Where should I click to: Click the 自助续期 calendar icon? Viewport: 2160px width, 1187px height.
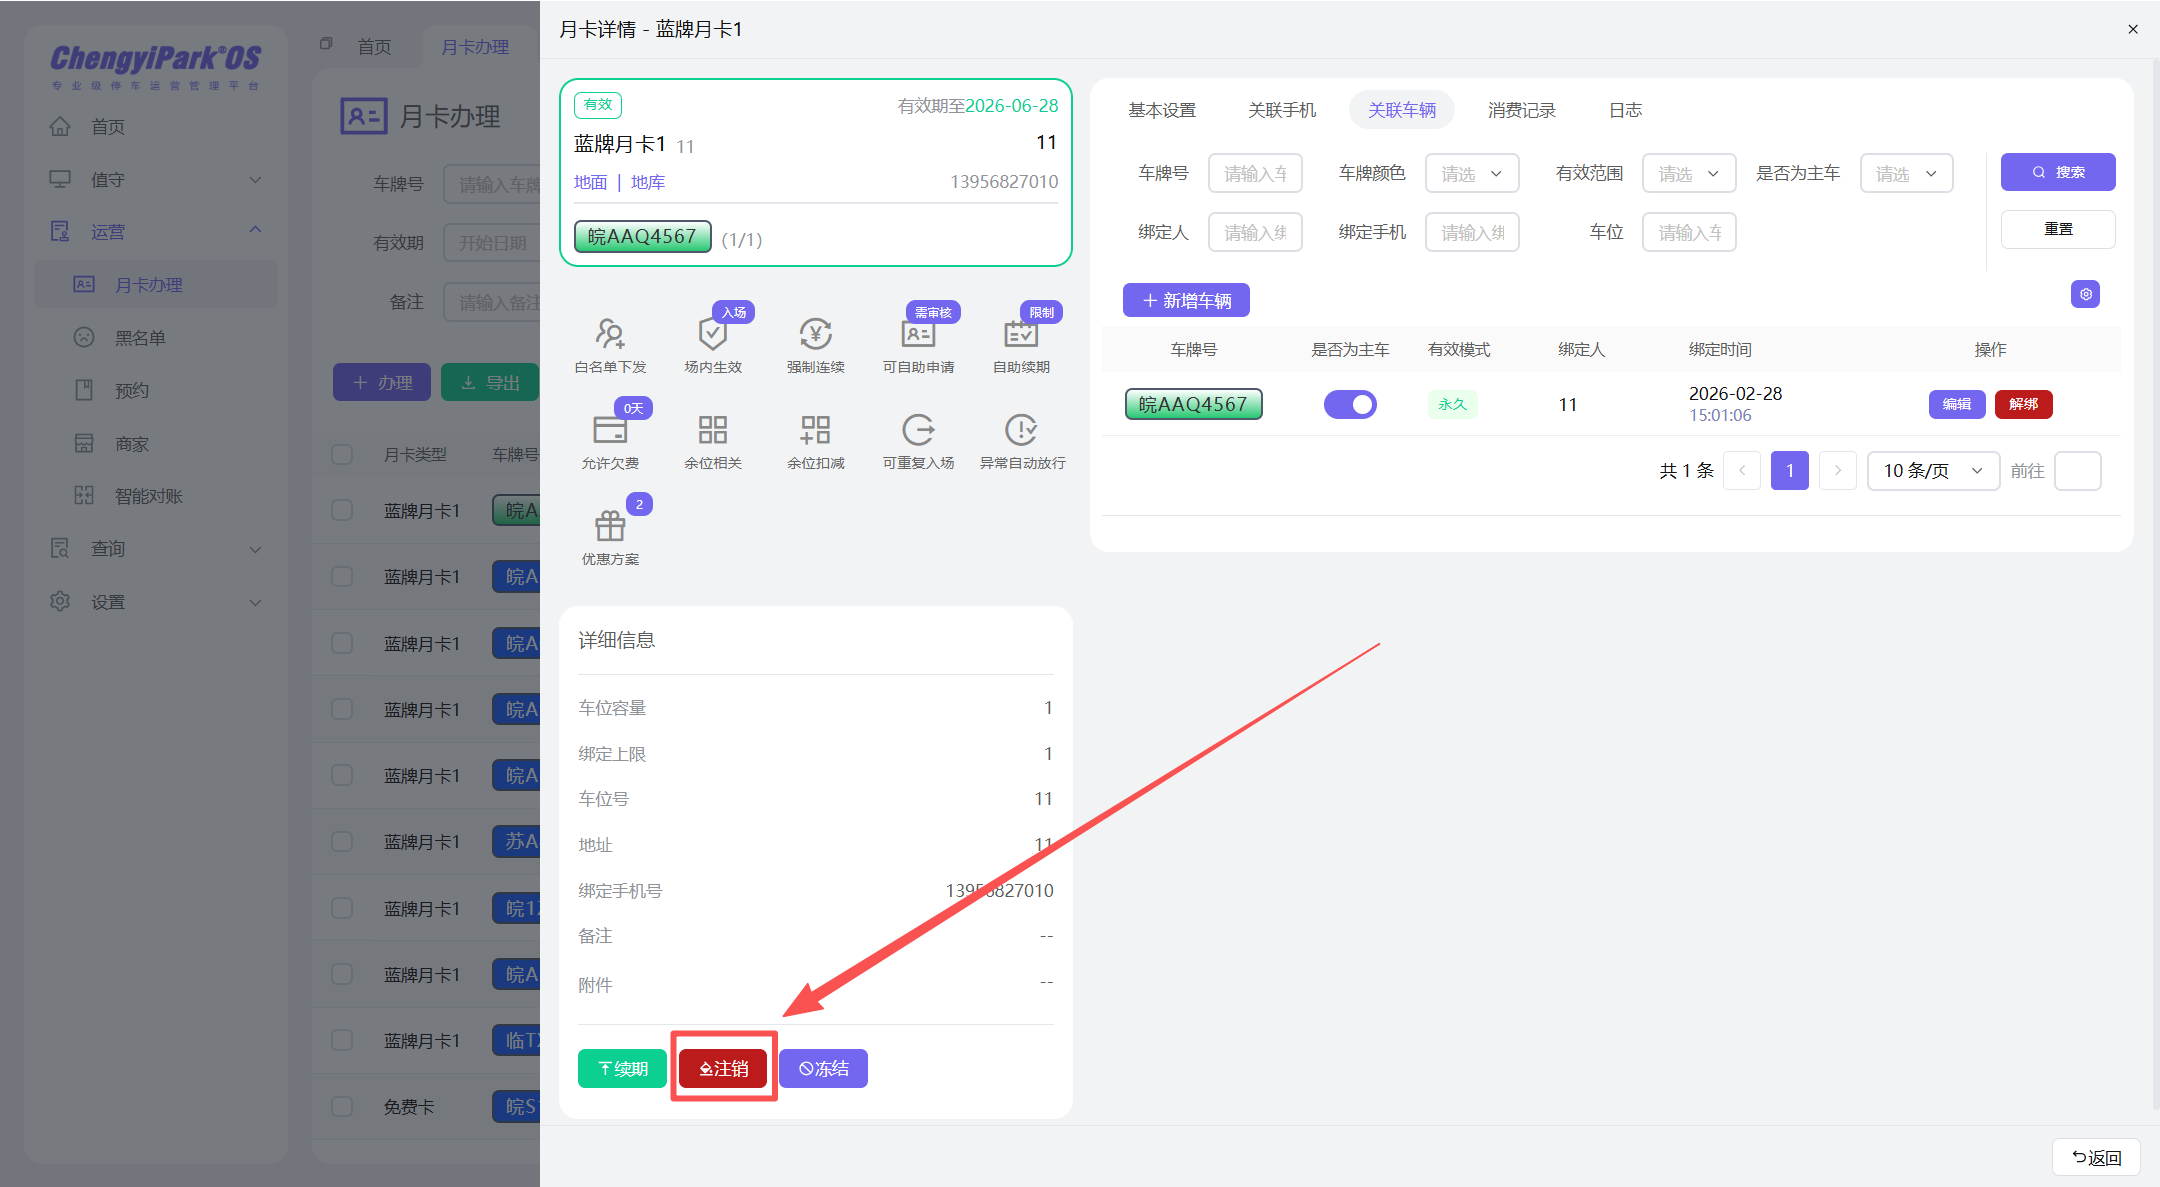pyautogui.click(x=1021, y=334)
